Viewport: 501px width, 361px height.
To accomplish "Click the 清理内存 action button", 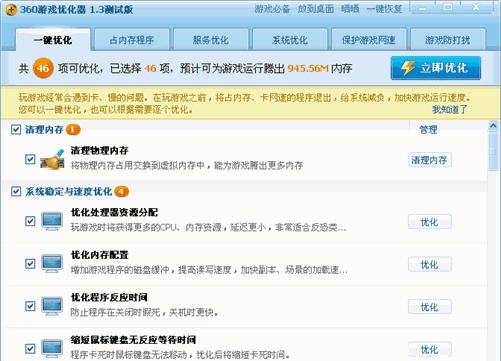I will [430, 160].
